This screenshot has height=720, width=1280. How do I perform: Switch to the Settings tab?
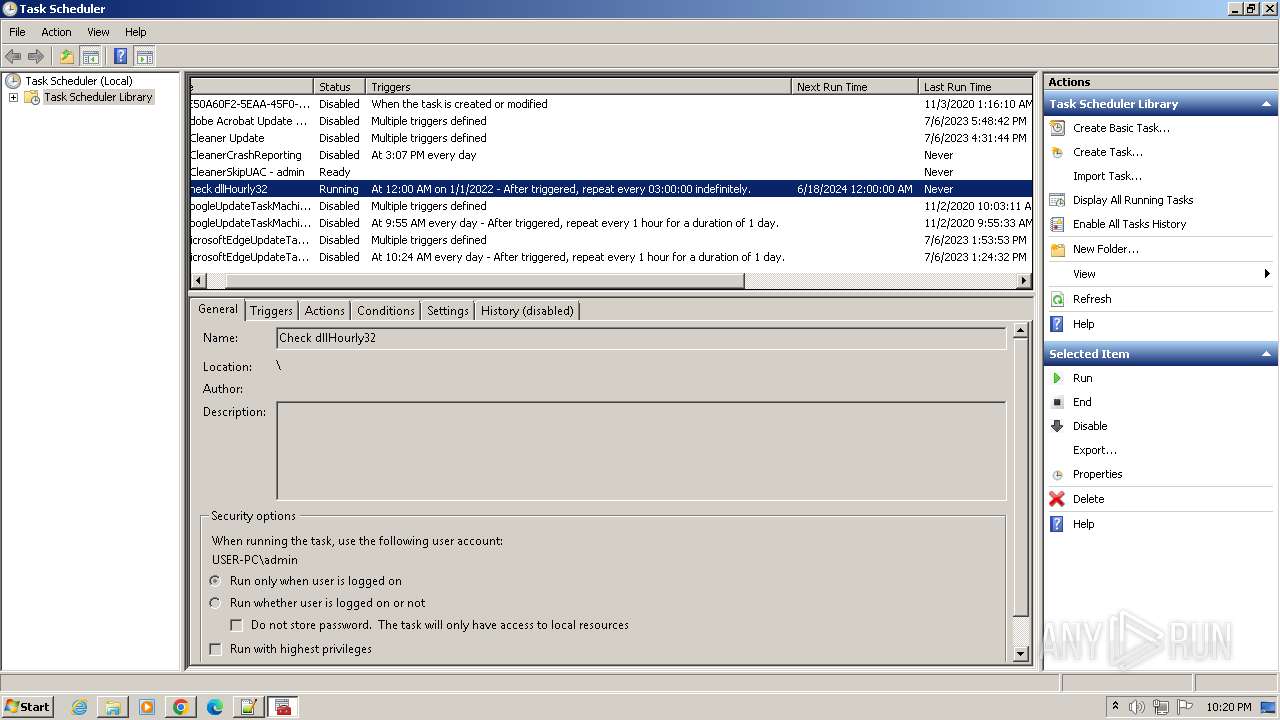(x=447, y=311)
